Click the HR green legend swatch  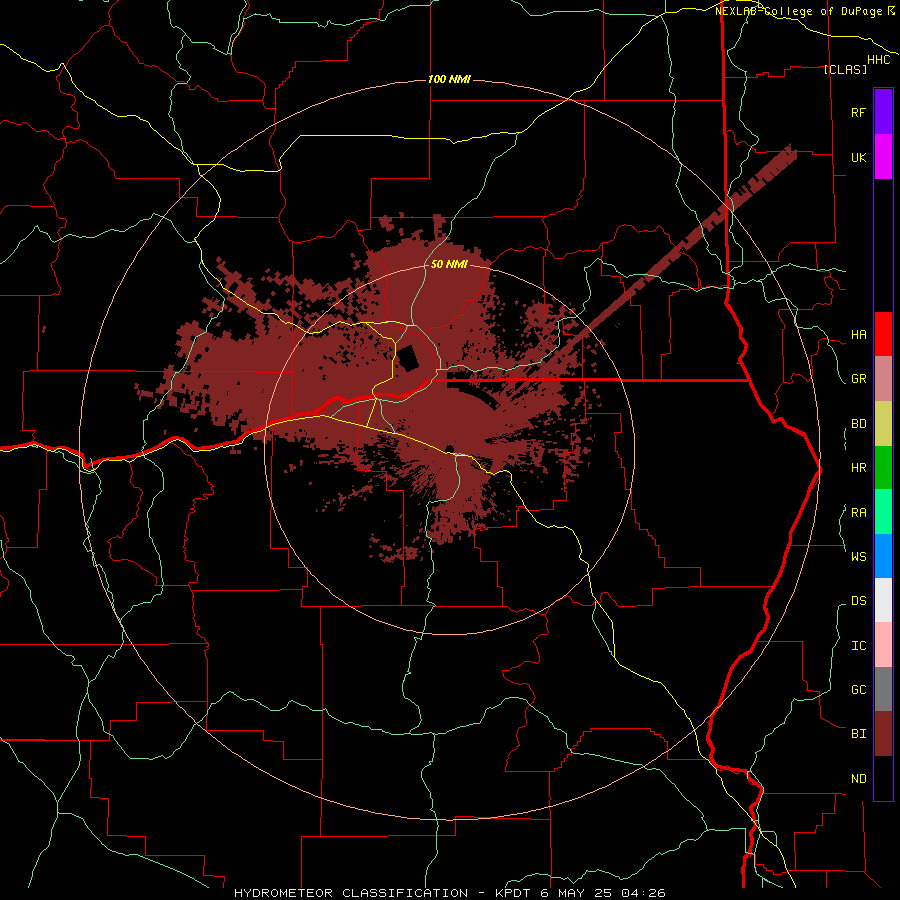(x=883, y=468)
